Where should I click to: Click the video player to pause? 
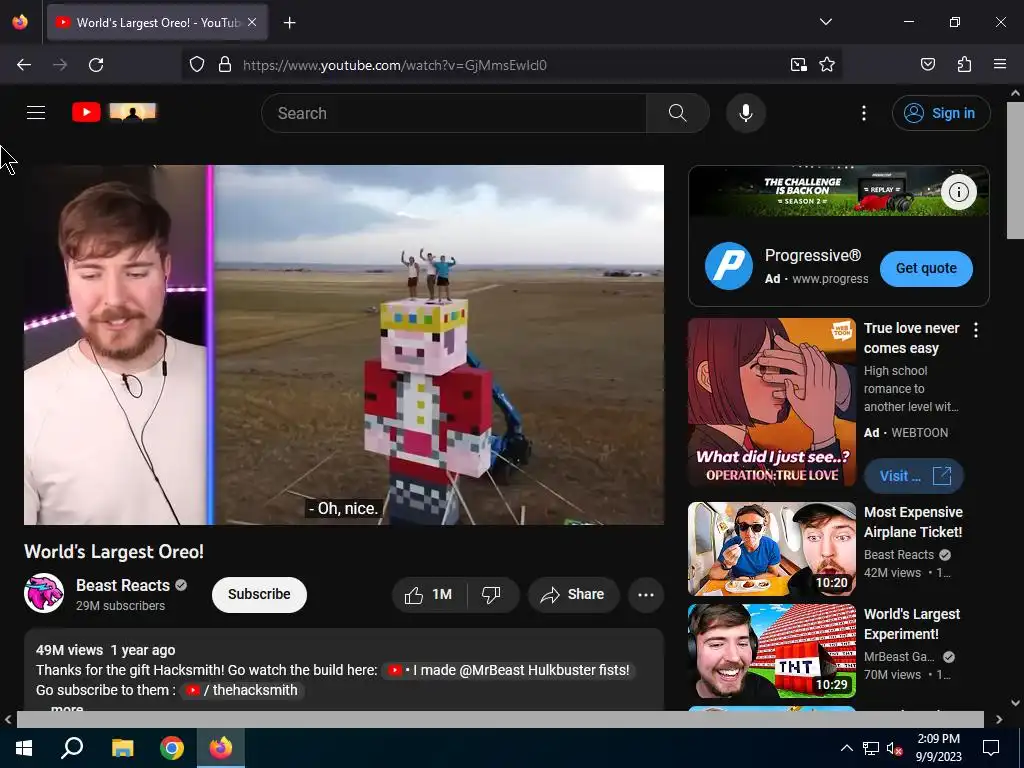click(344, 345)
